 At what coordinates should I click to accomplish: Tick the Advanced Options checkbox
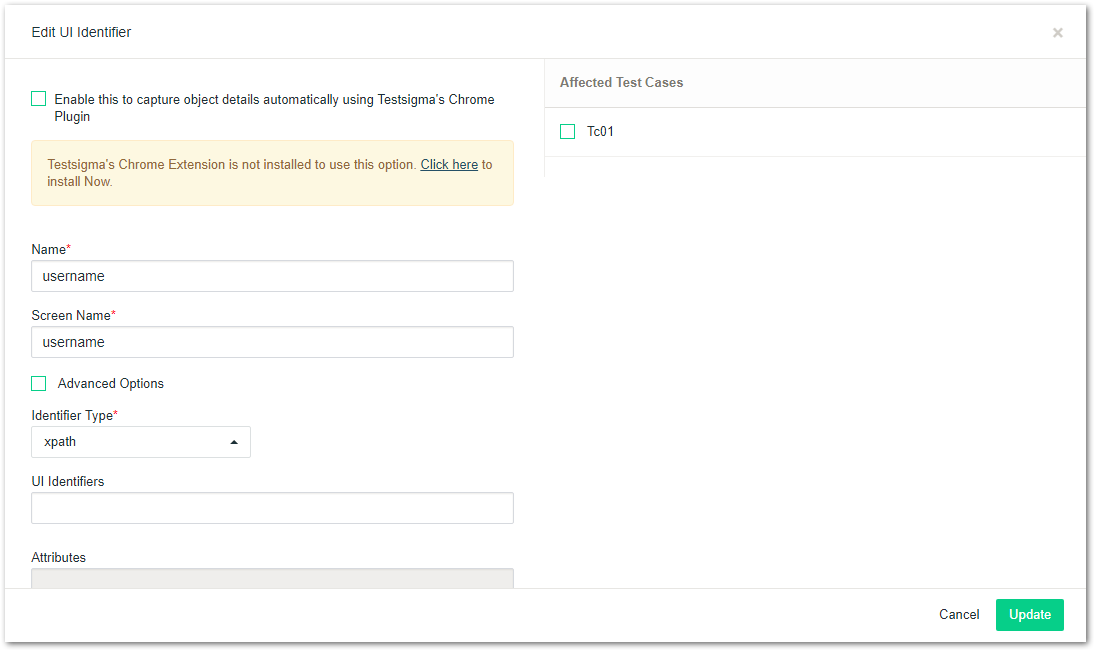pos(39,384)
